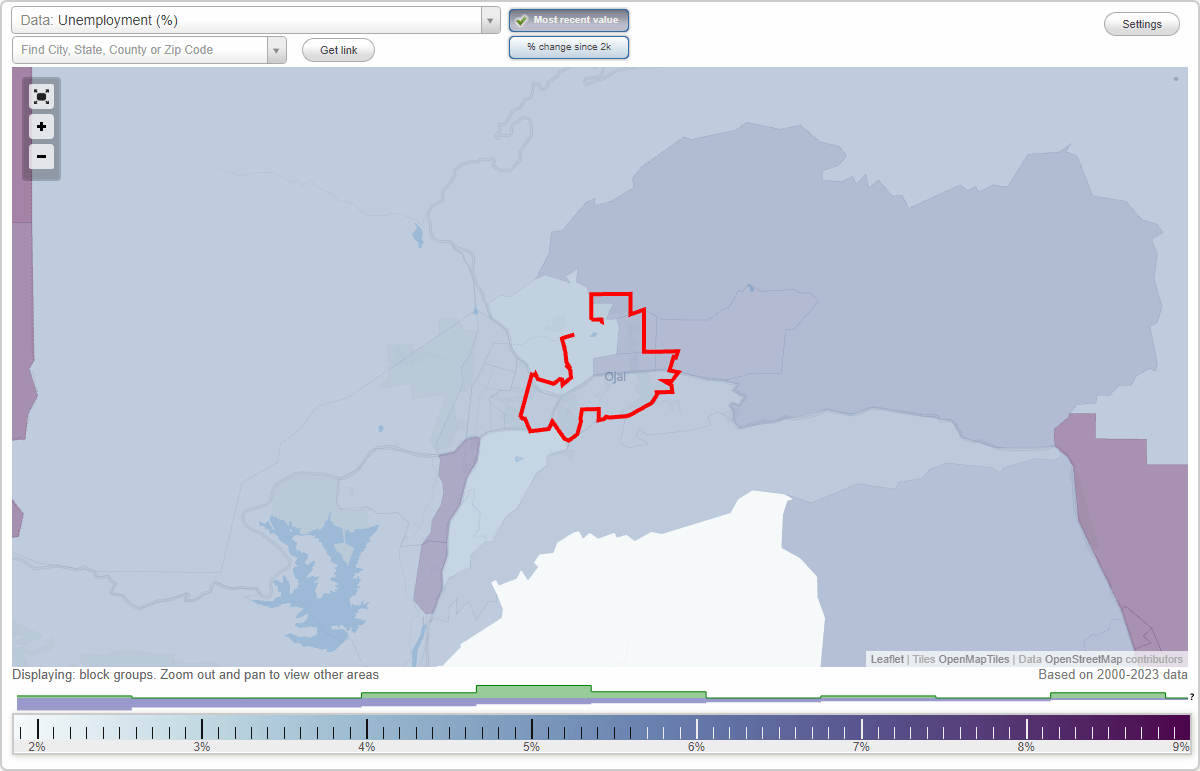Click the 3% mark on the legend scale
The image size is (1200, 771).
pyautogui.click(x=202, y=747)
